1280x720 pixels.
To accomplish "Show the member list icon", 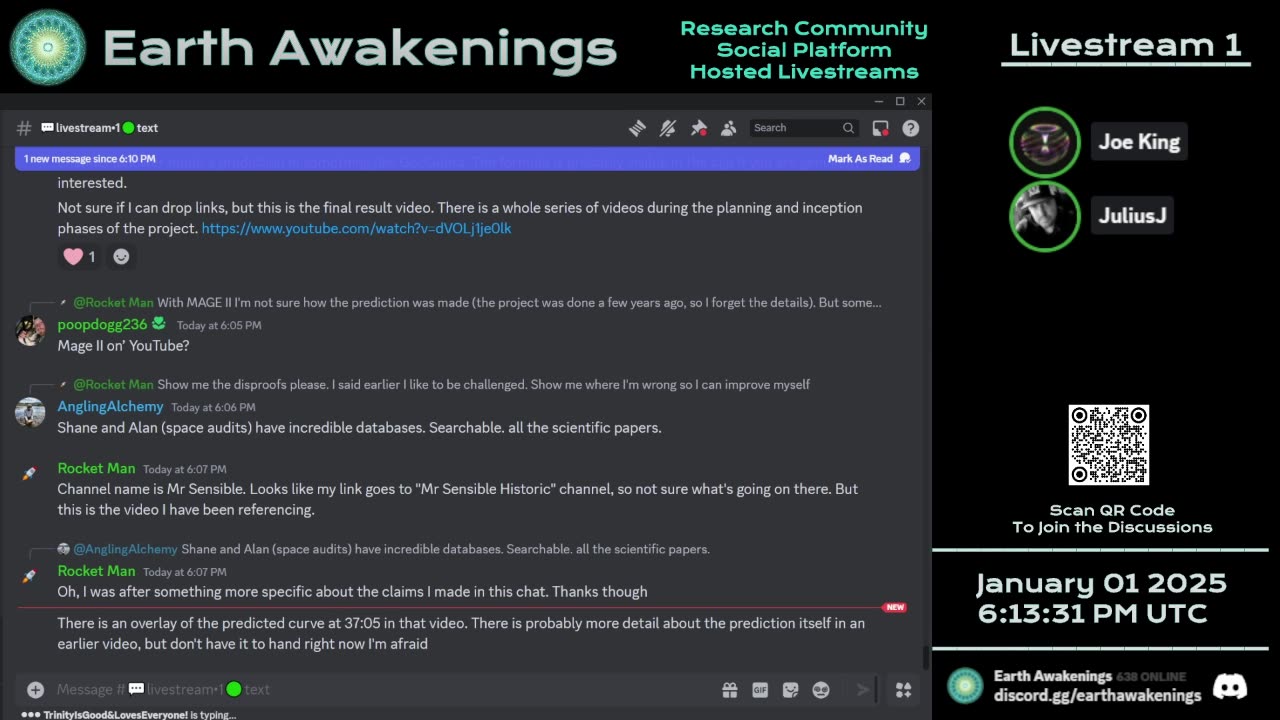I will click(729, 128).
